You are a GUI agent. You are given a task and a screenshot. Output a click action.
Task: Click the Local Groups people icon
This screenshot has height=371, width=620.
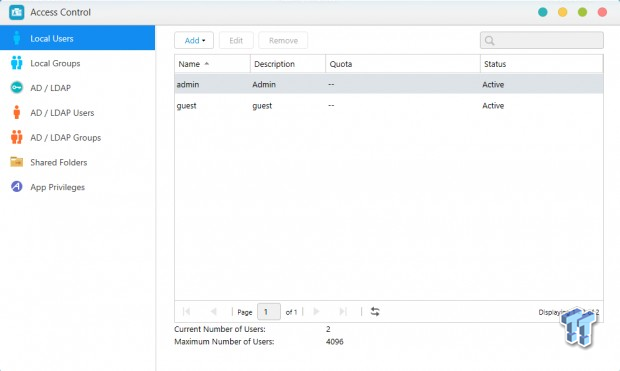(x=17, y=63)
